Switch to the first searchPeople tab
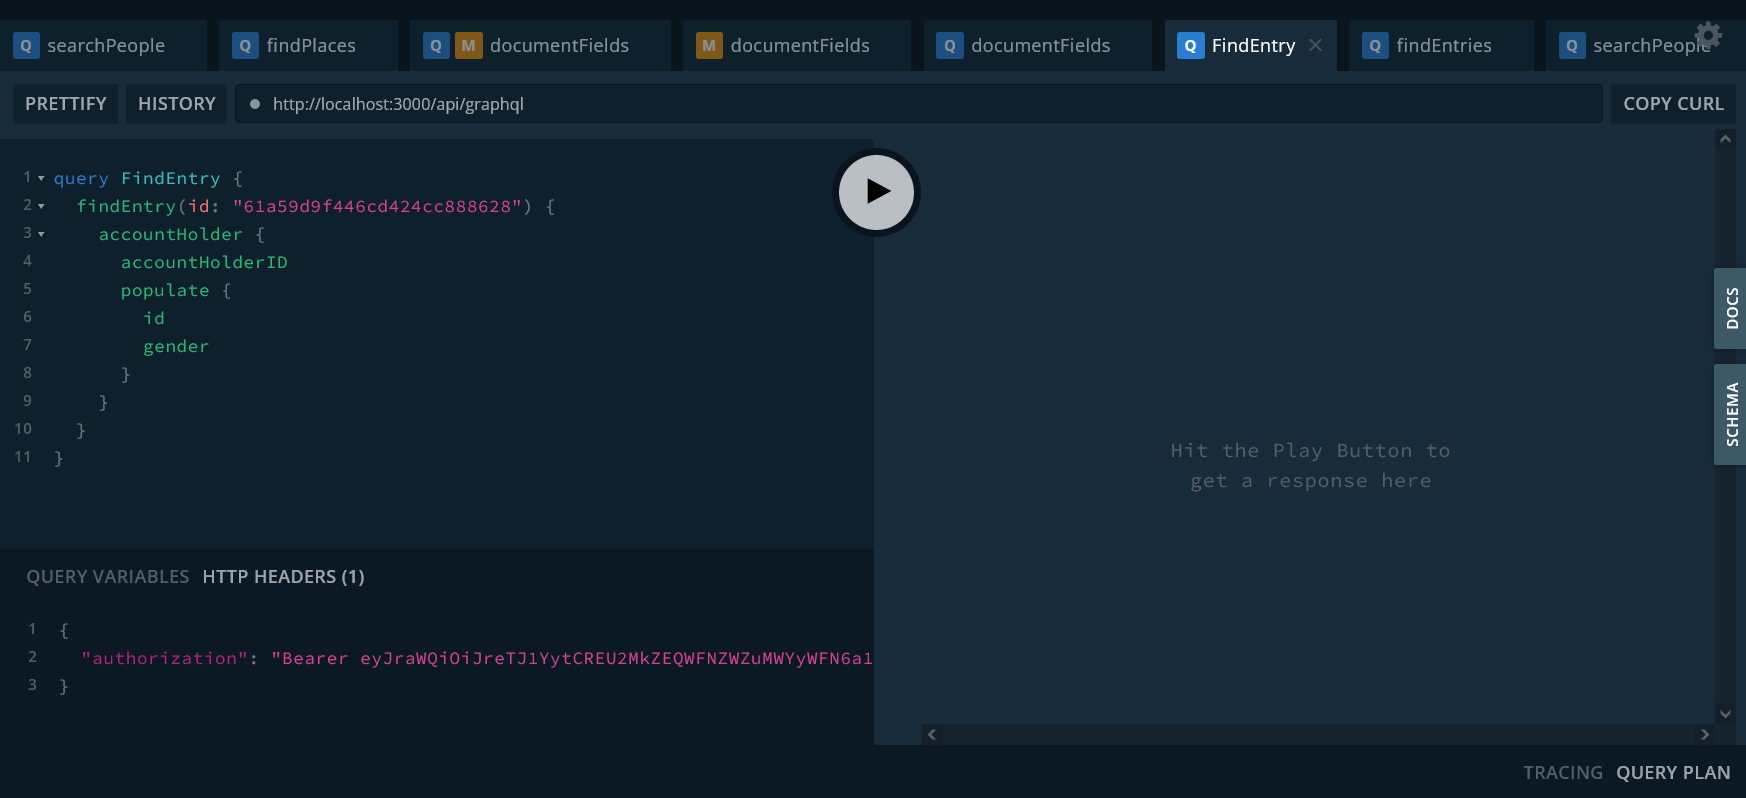Viewport: 1746px width, 798px height. [x=103, y=45]
